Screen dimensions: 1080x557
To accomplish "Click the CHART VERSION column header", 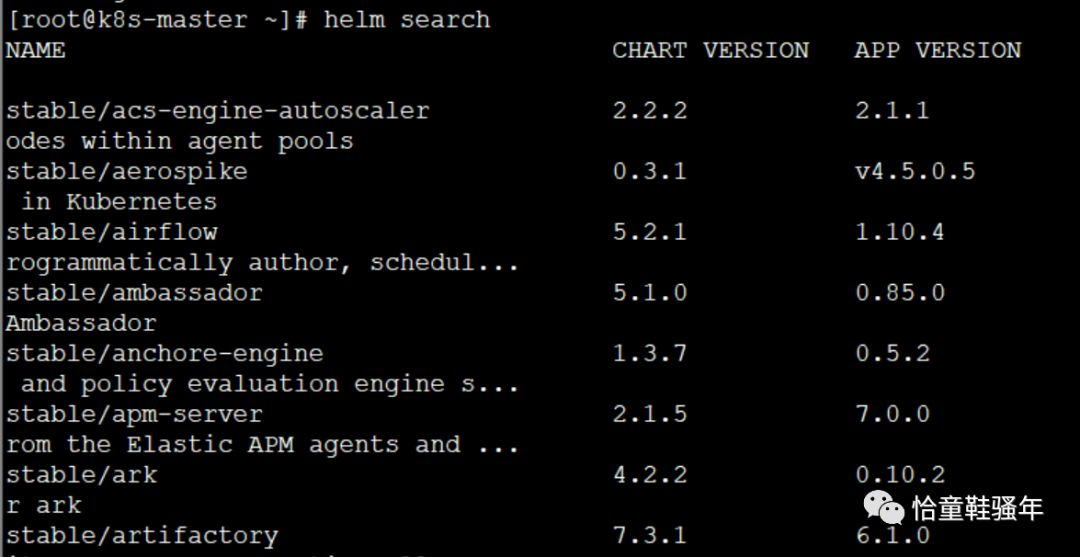I will (x=711, y=50).
